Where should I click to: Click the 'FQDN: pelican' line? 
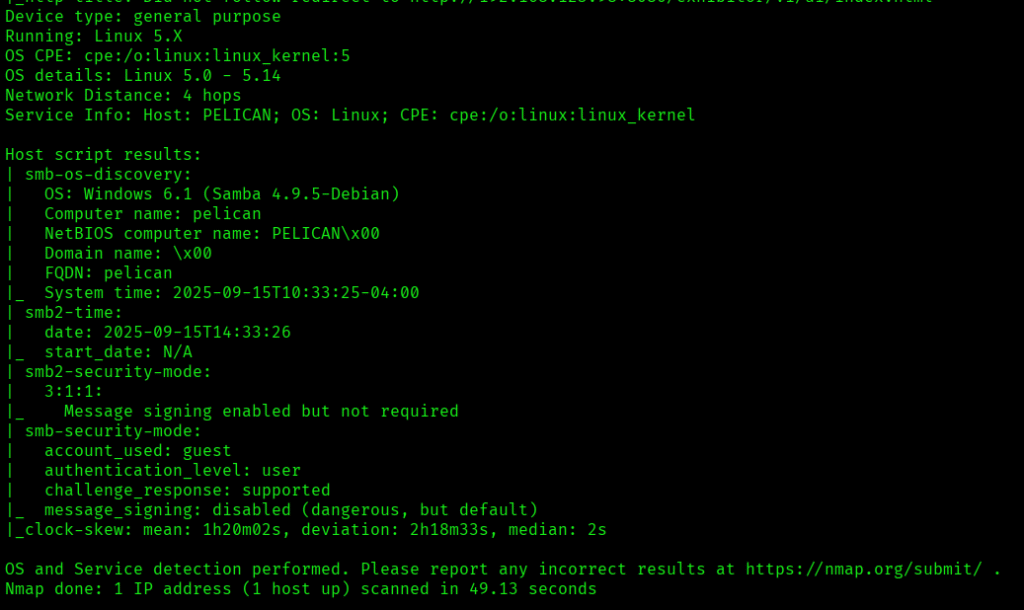(108, 273)
